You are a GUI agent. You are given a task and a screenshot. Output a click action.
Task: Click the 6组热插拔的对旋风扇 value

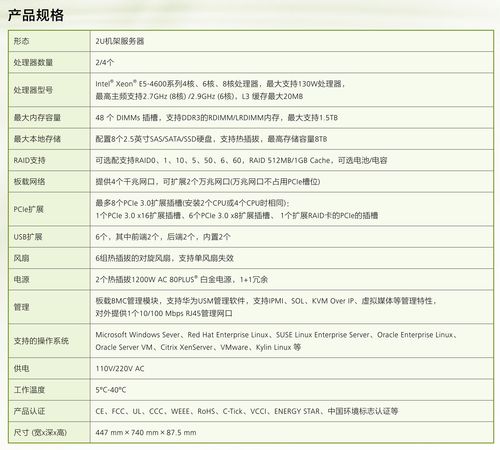(x=165, y=258)
